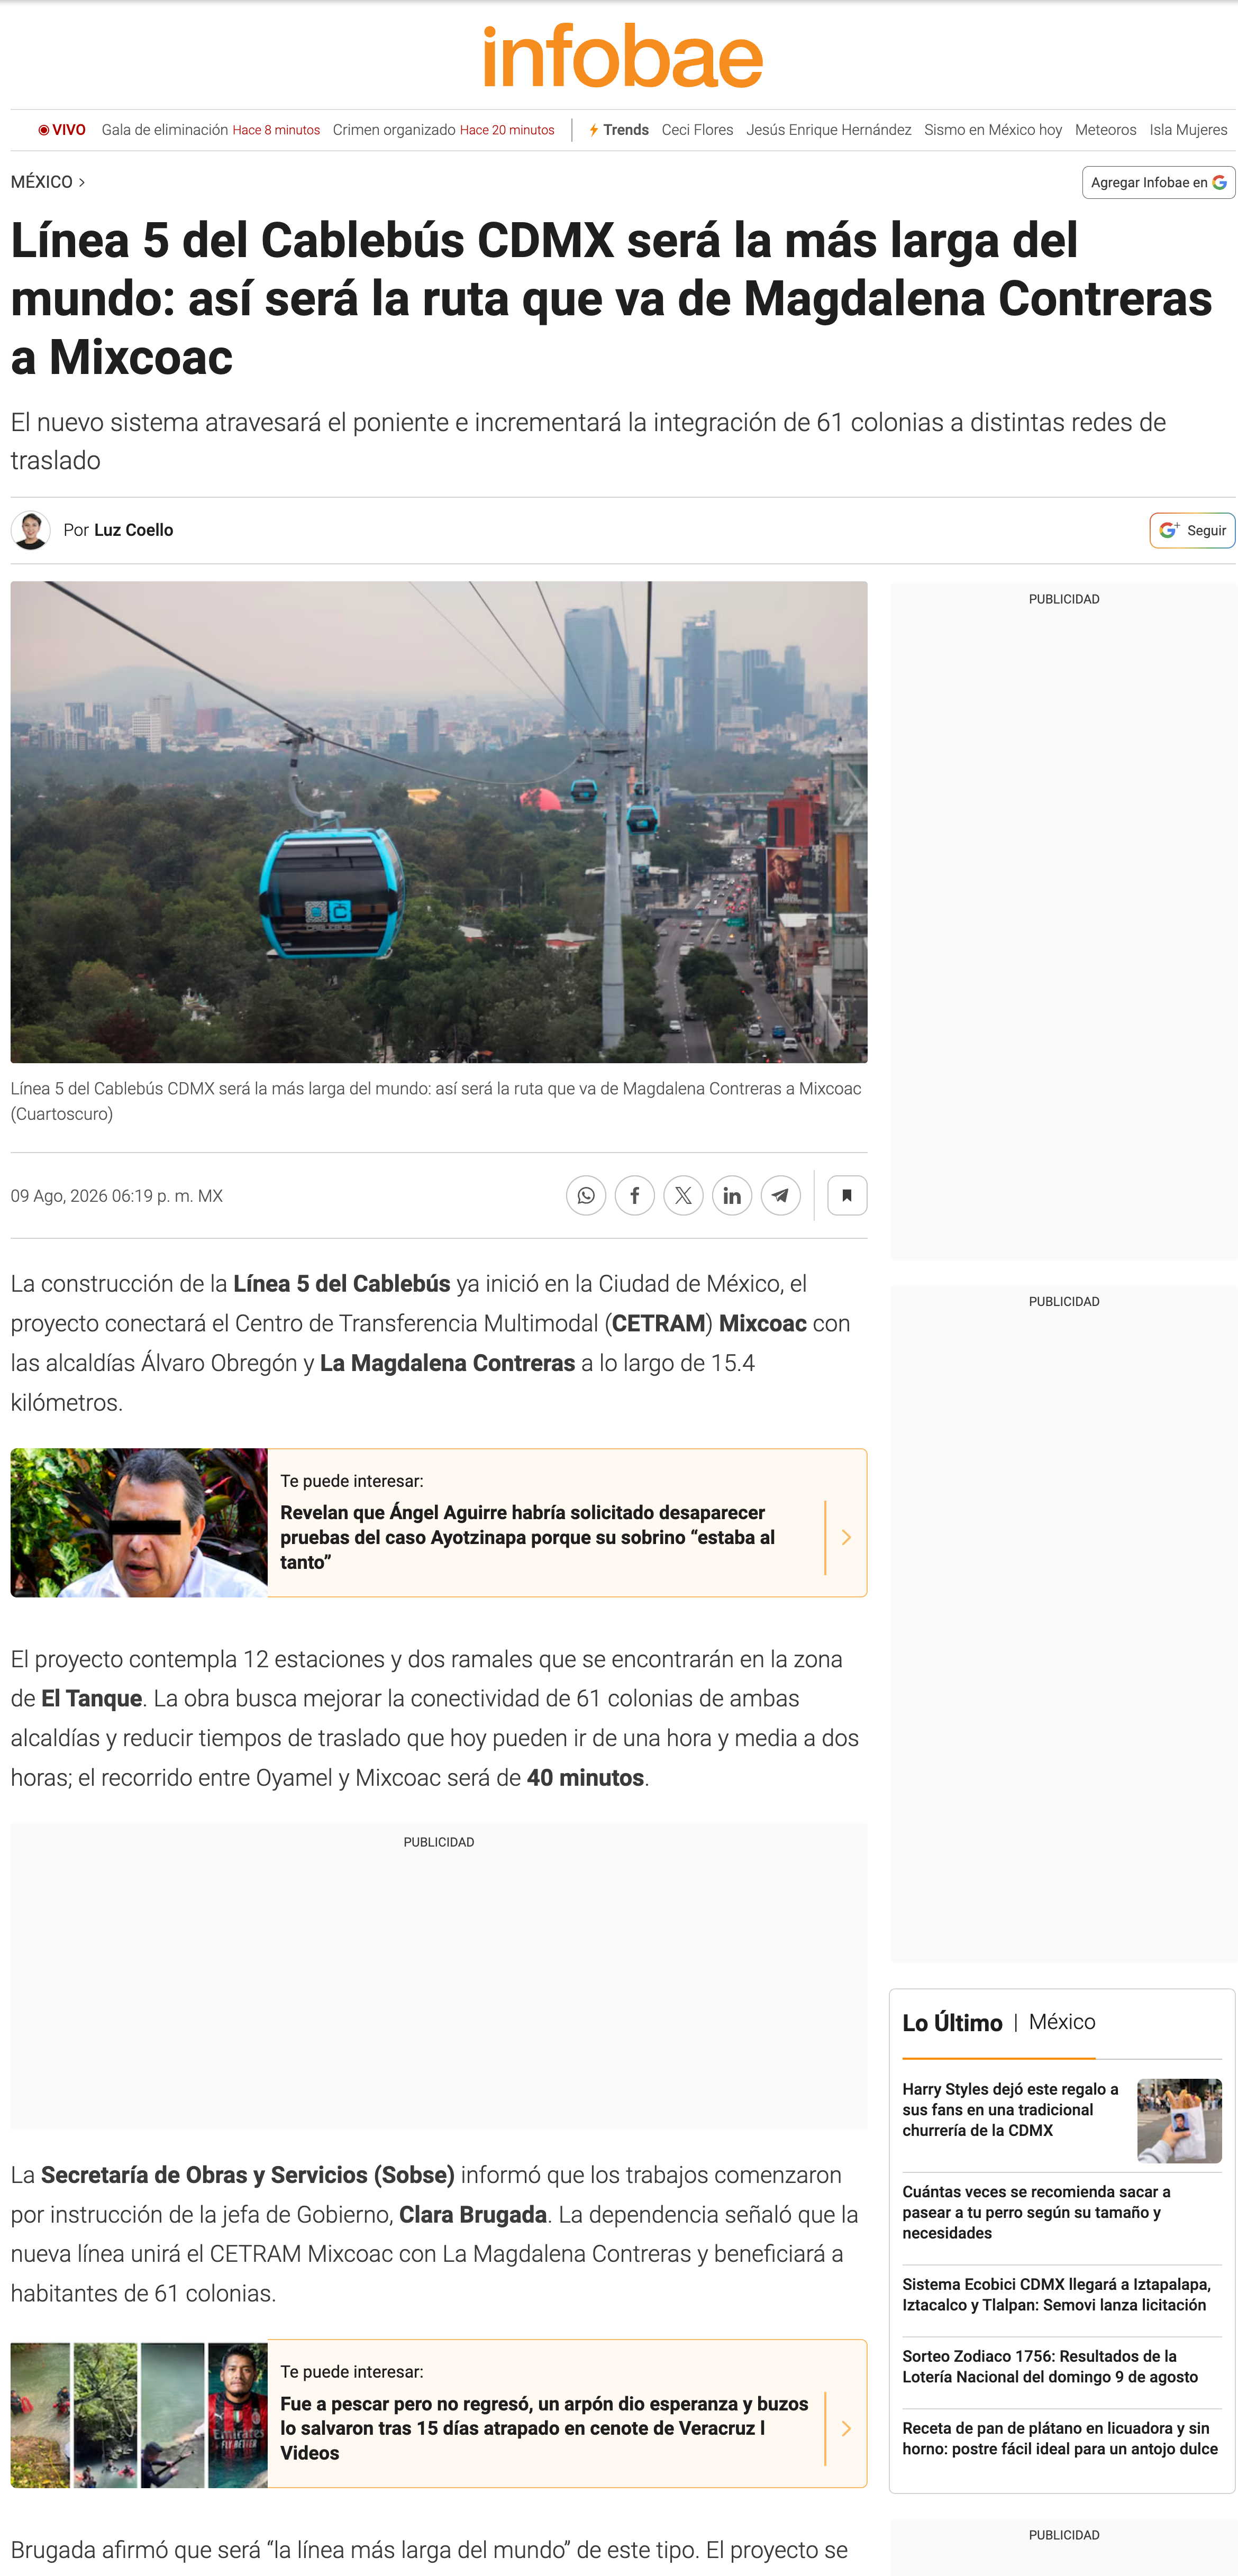This screenshot has height=2576, width=1238.
Task: Open Crimen organizado live story
Action: 443,130
